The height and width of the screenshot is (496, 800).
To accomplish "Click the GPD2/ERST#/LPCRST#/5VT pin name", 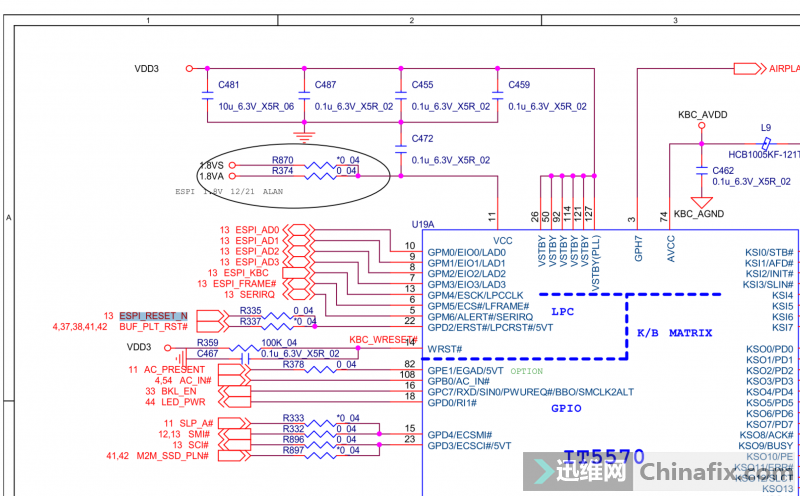I will click(x=490, y=328).
